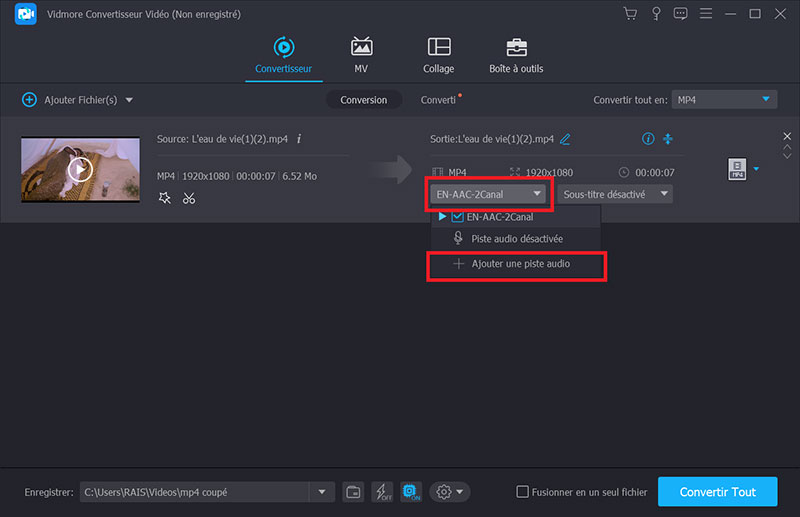Image resolution: width=800 pixels, height=517 pixels.
Task: Click the shopping cart icon in the title bar
Action: pyautogui.click(x=630, y=14)
